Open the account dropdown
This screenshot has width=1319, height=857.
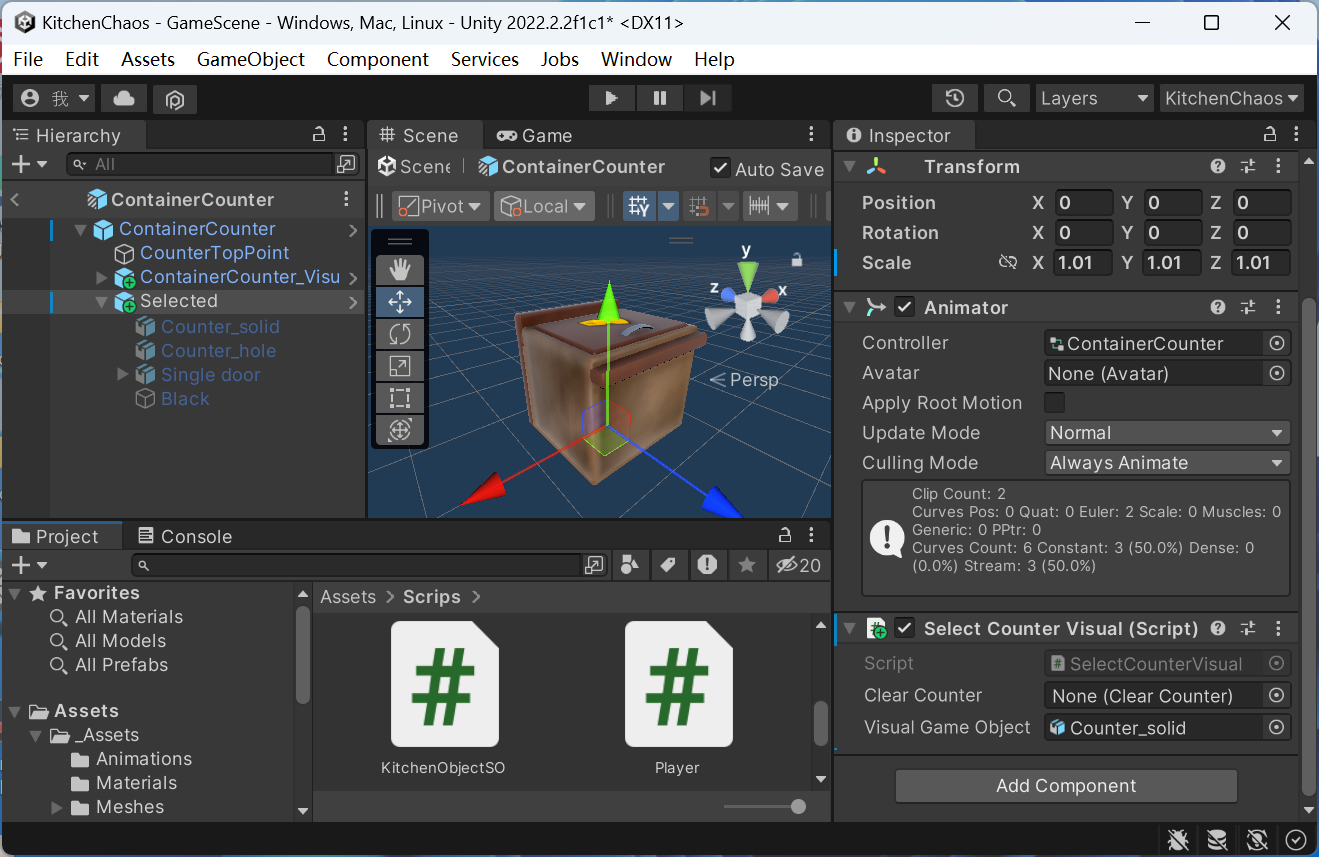[55, 98]
